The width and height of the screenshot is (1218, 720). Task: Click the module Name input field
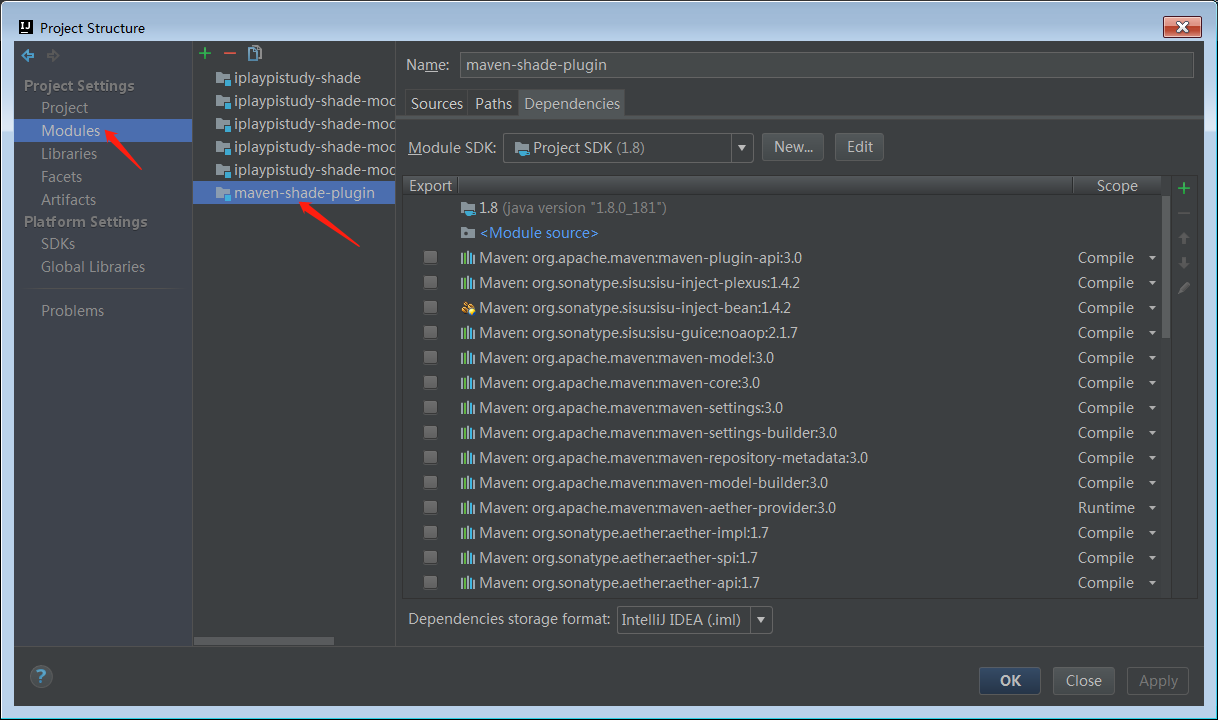pyautogui.click(x=826, y=65)
